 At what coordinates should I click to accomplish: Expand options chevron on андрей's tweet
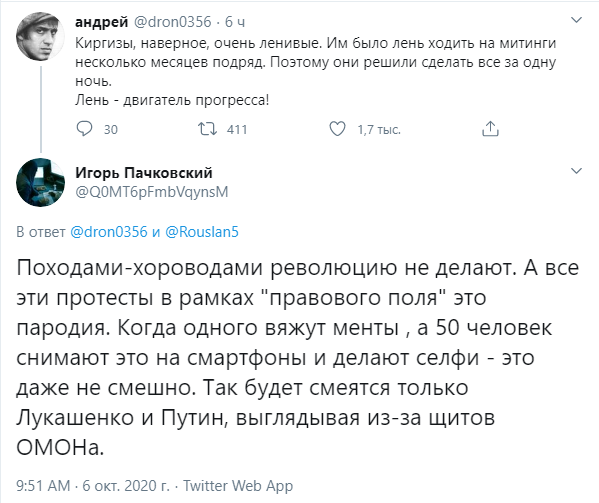point(576,19)
